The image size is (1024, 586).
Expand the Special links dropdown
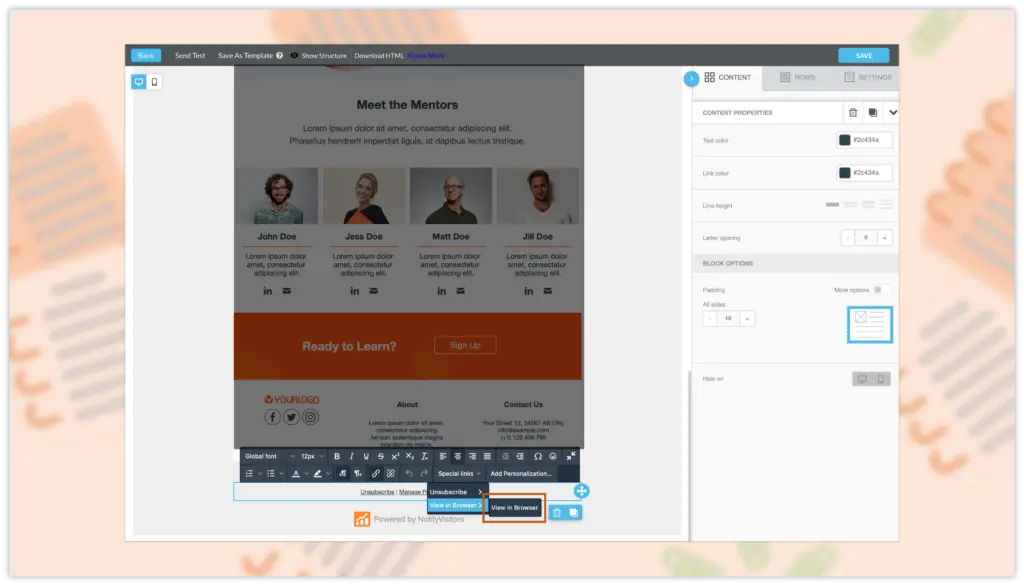pos(459,473)
